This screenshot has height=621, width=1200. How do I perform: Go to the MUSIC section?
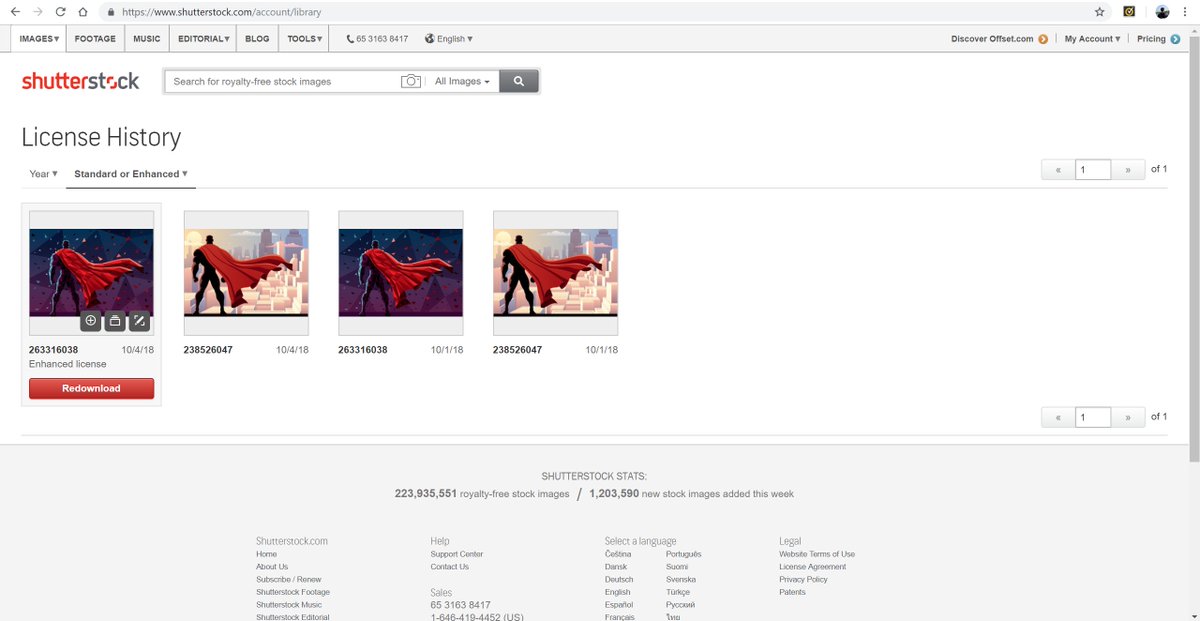point(147,39)
